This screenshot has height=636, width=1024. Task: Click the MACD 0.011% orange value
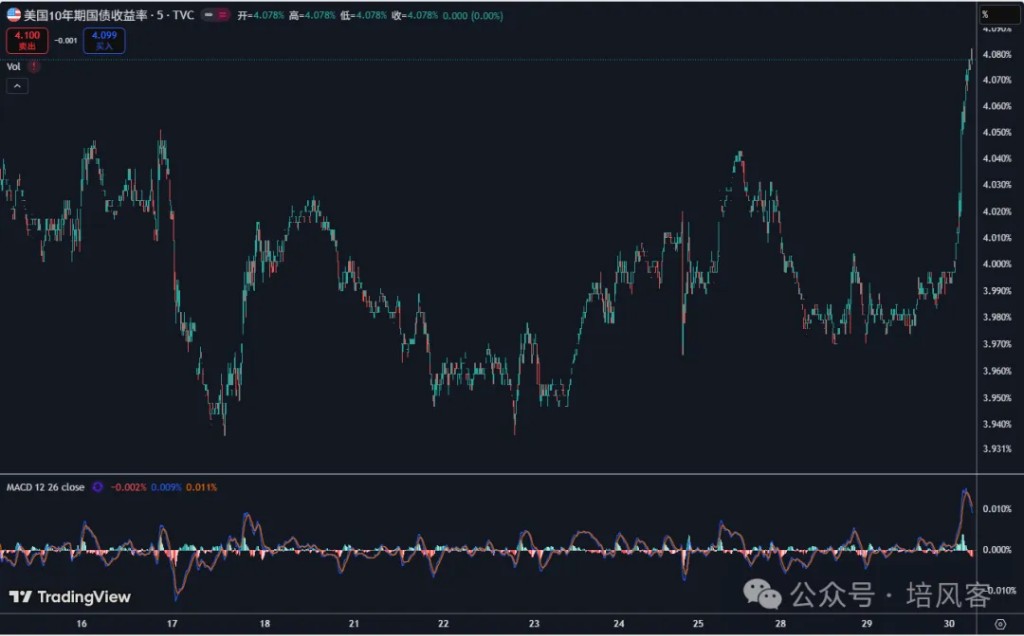pyautogui.click(x=201, y=487)
